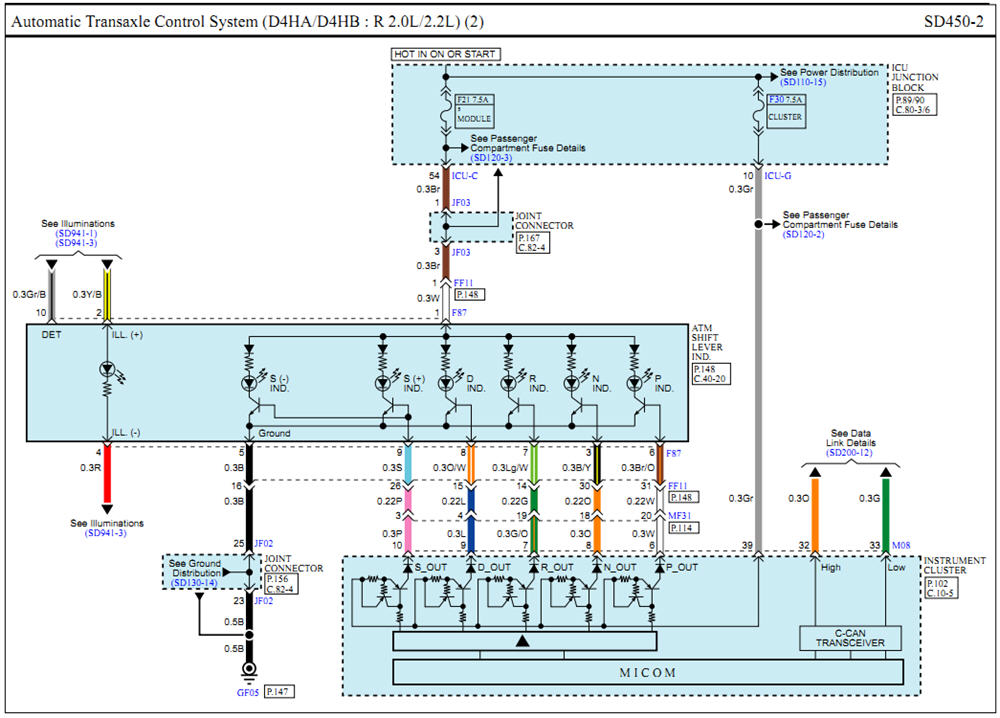This screenshot has height=718, width=1000.
Task: Click the red 0.3R illumination wire
Action: tap(107, 474)
